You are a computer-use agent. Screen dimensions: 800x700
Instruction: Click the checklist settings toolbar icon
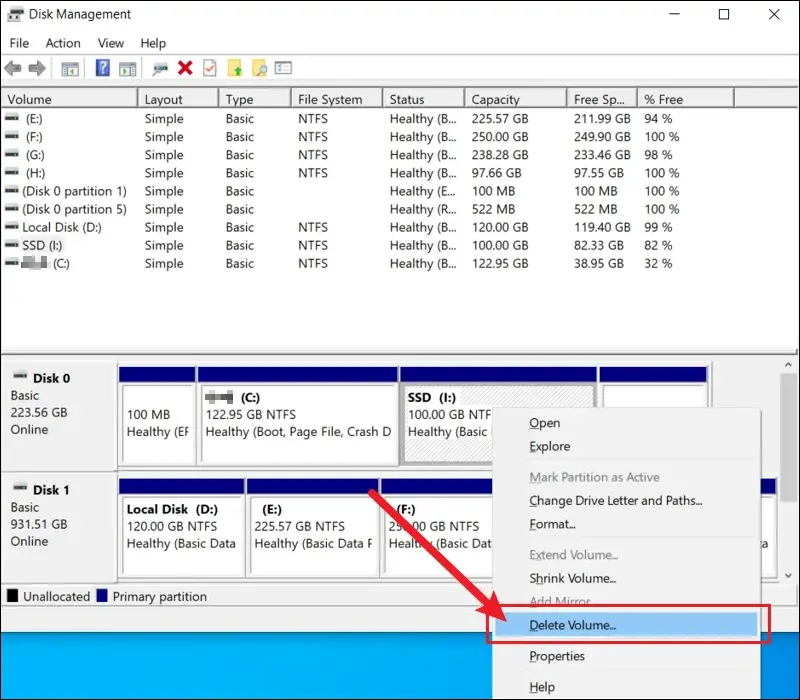click(x=283, y=67)
